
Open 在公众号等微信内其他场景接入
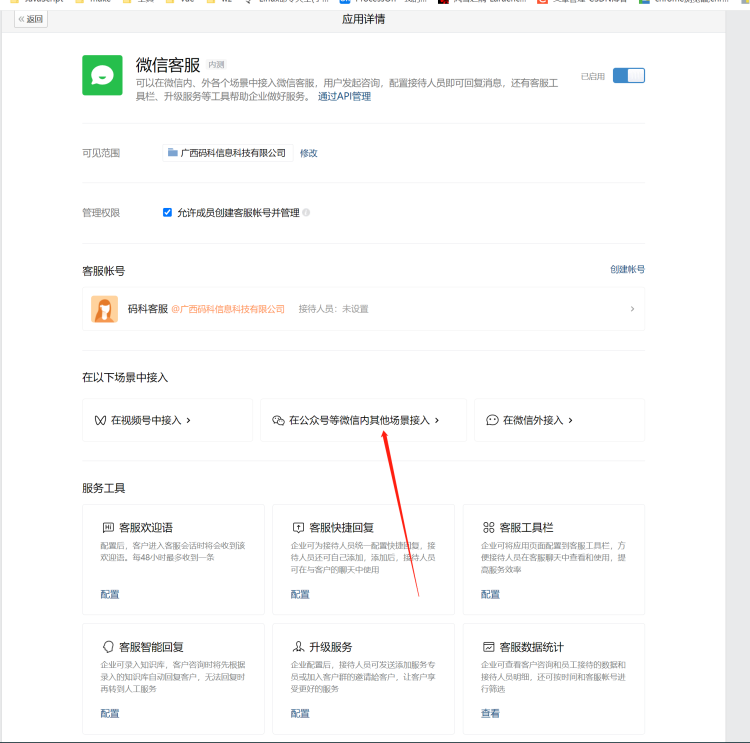coord(364,420)
